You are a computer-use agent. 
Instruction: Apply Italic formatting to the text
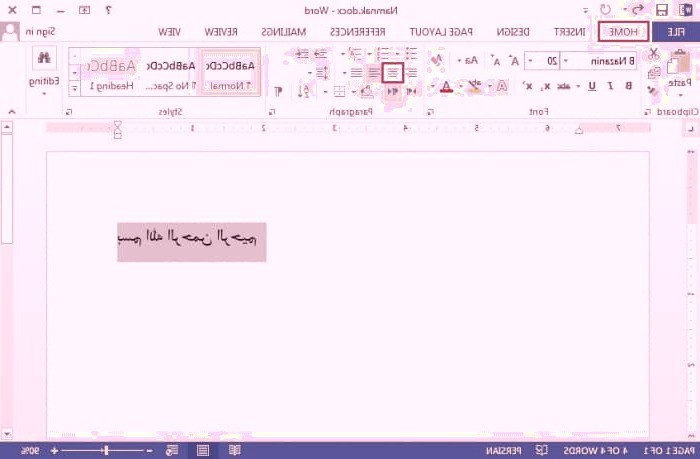[x=610, y=86]
